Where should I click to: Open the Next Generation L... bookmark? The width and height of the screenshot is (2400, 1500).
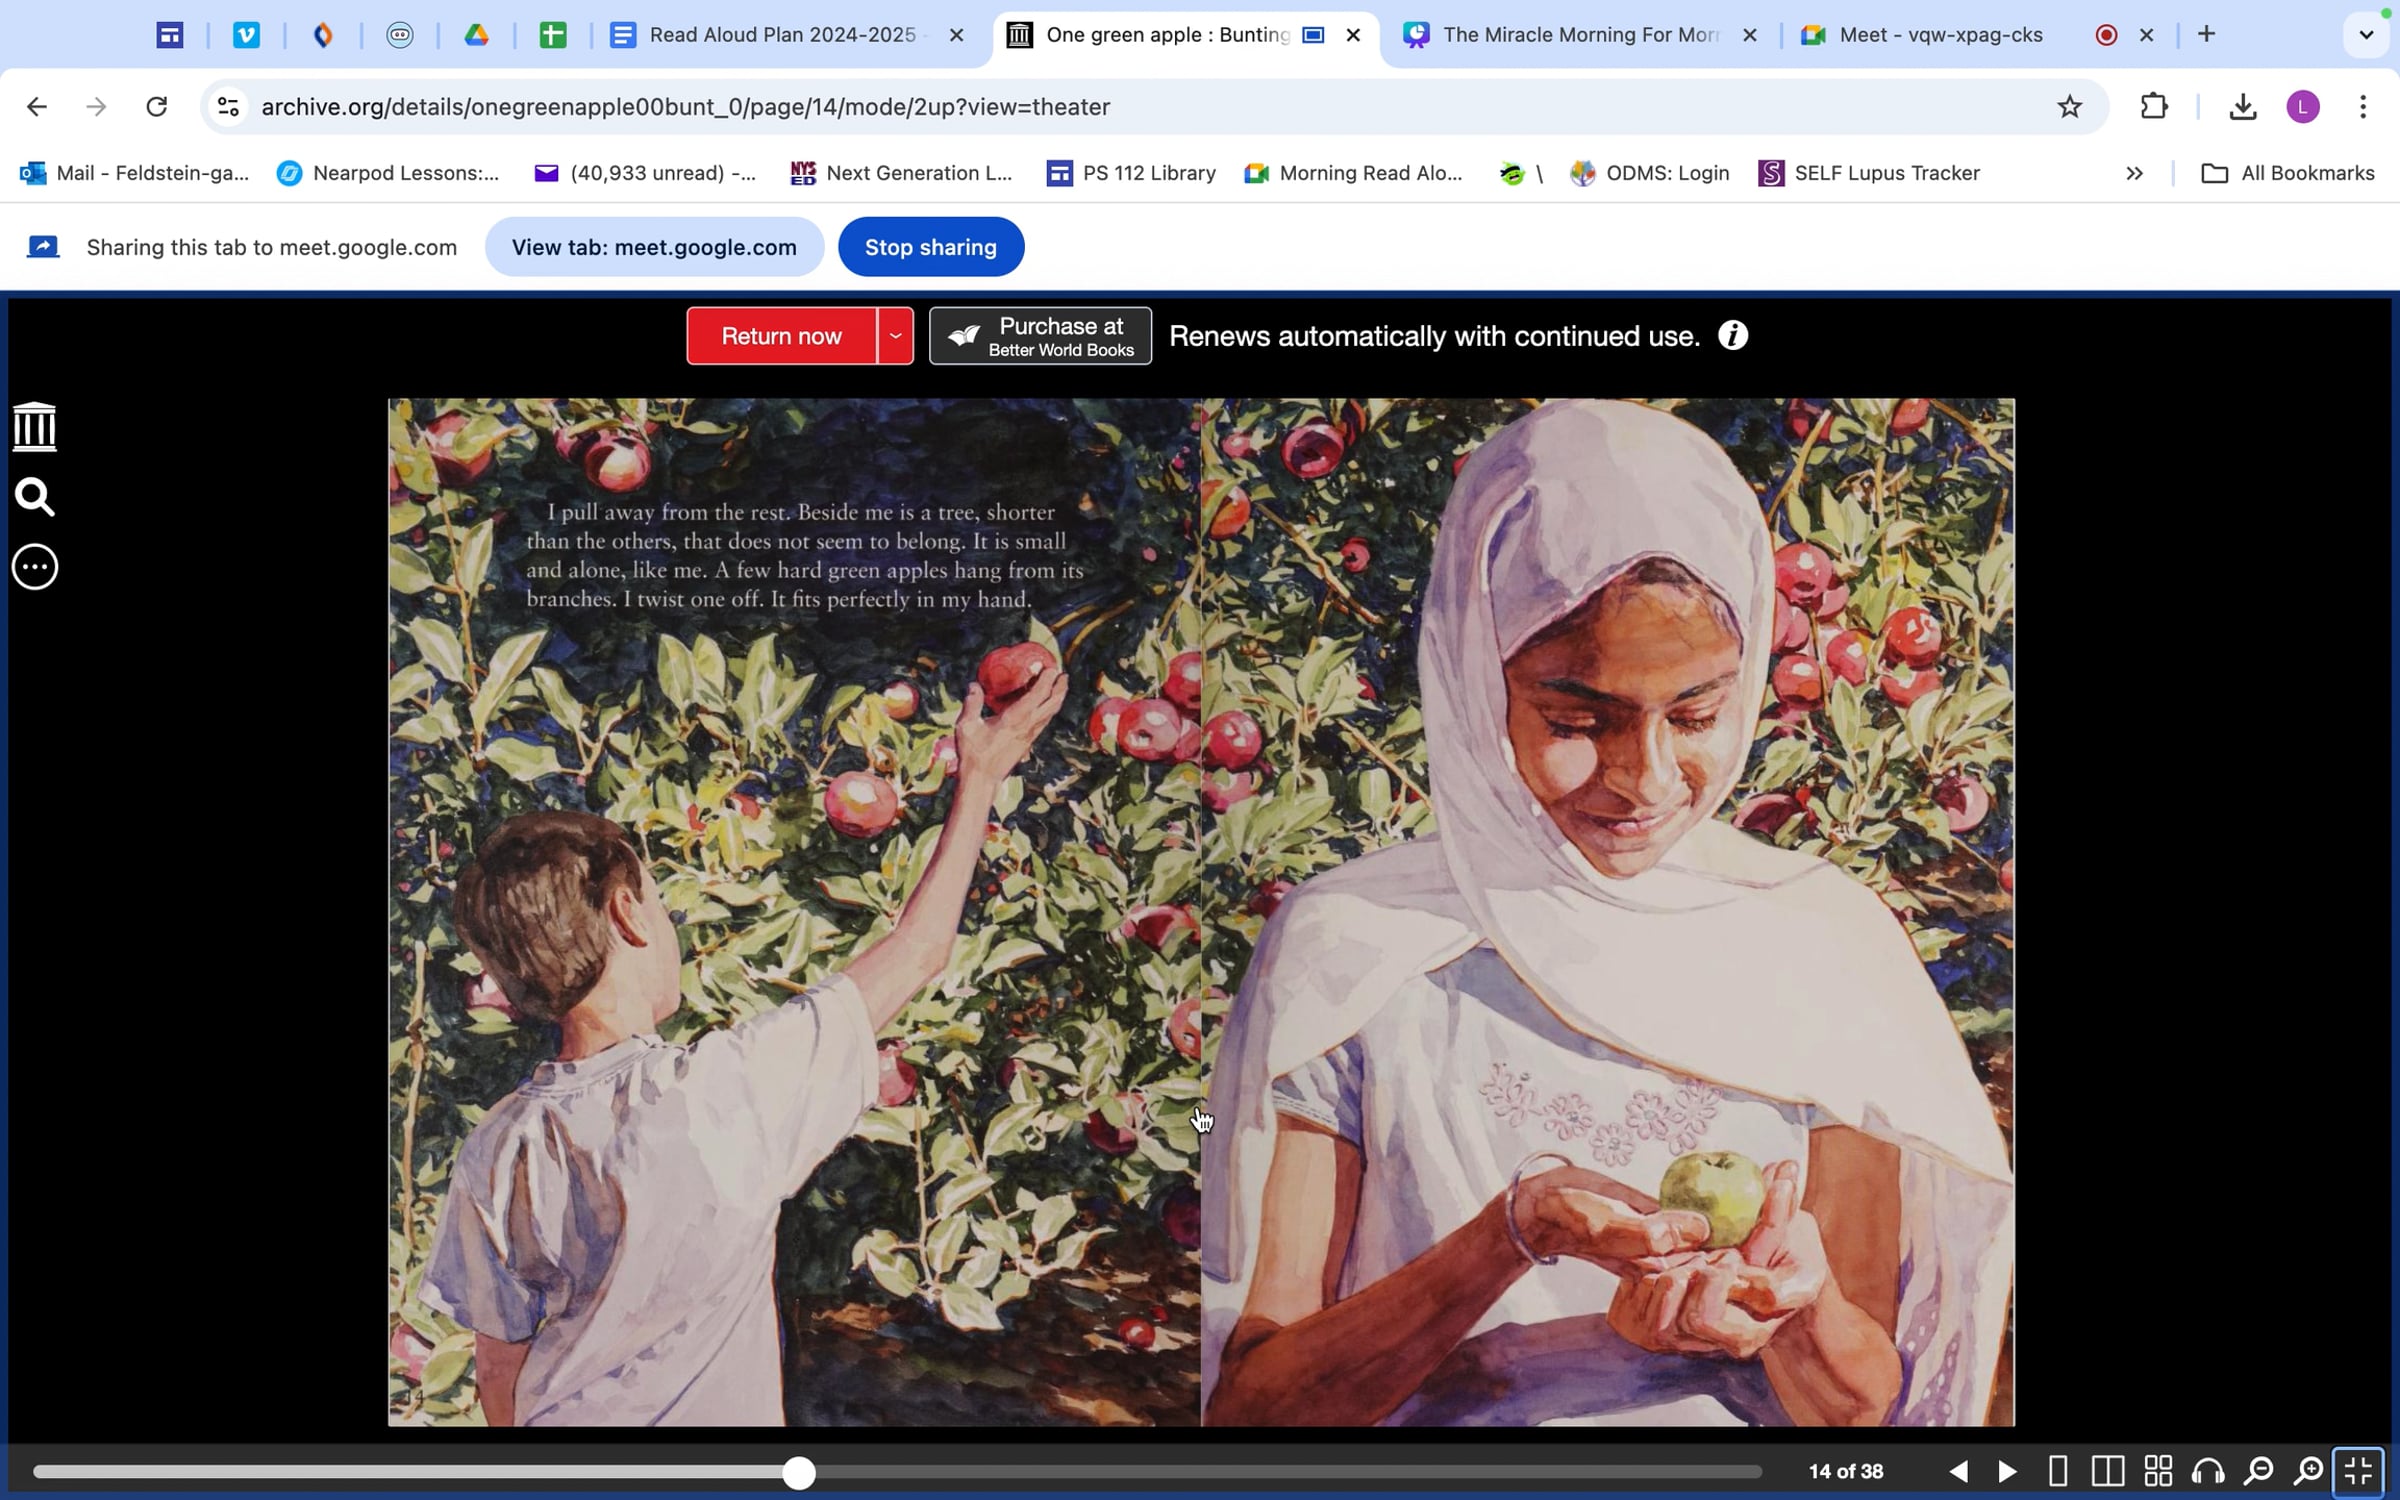pos(901,173)
